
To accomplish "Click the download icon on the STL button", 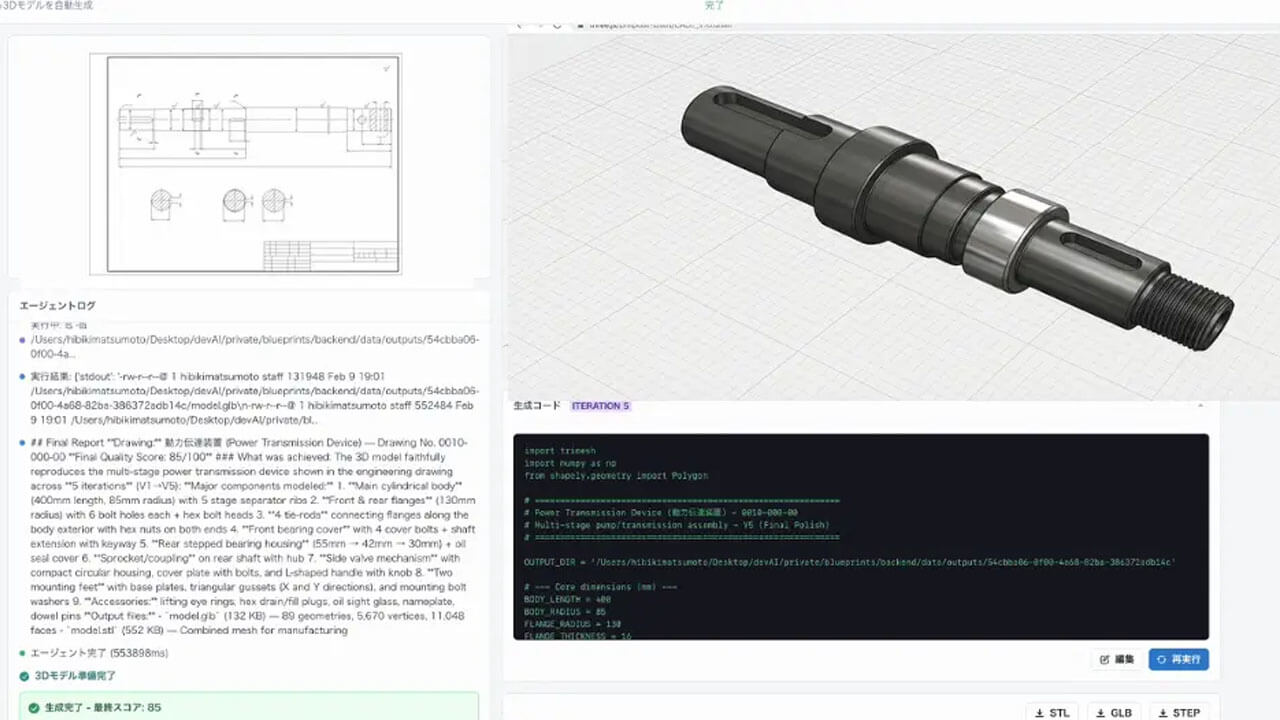I will click(x=1040, y=712).
